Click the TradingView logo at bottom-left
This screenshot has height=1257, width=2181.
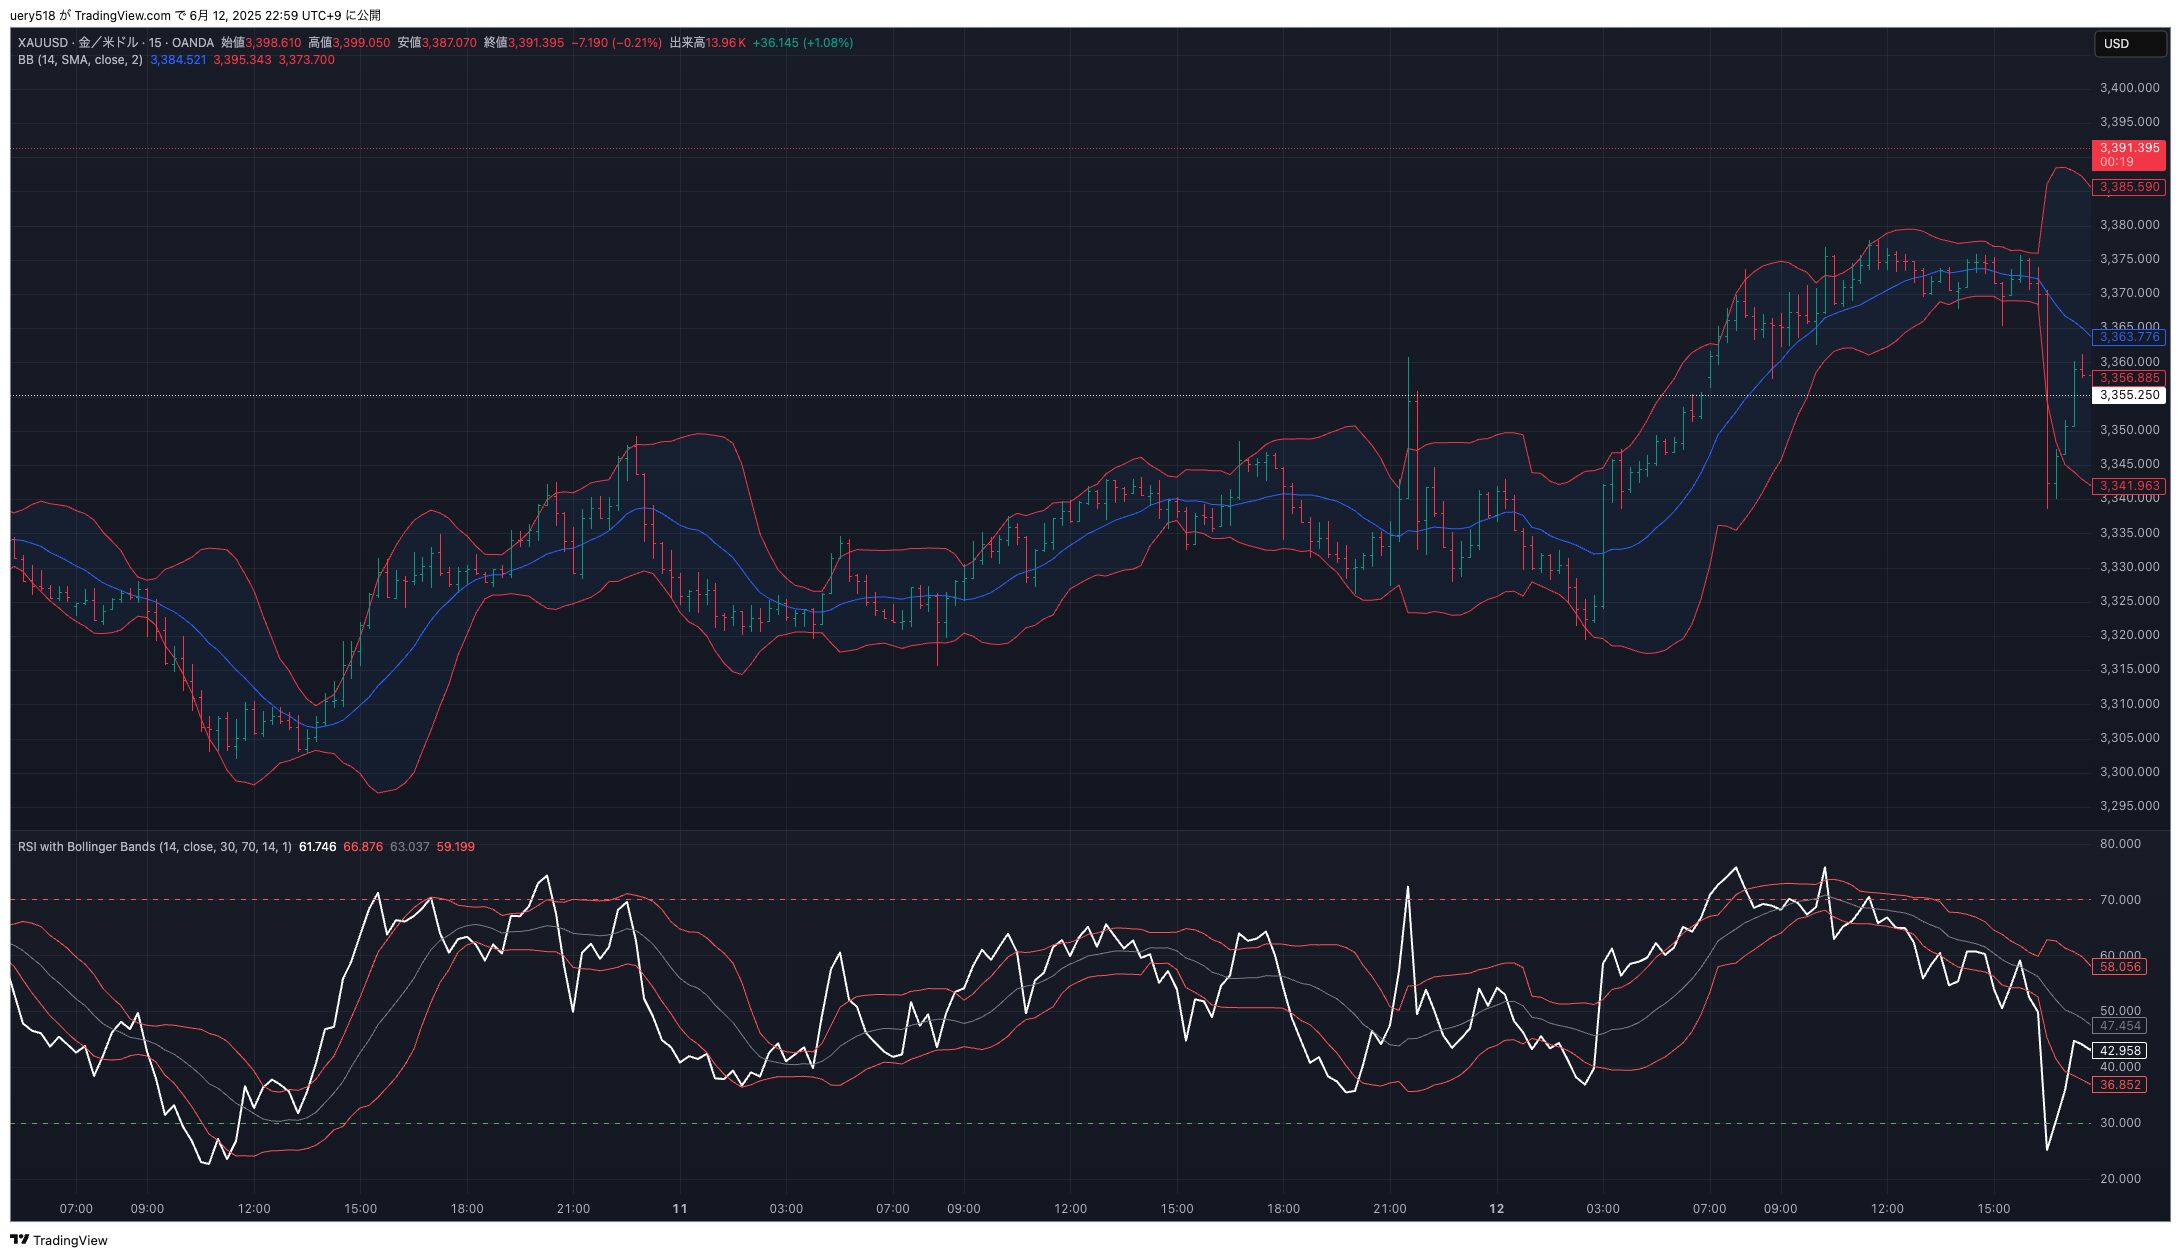click(58, 1240)
